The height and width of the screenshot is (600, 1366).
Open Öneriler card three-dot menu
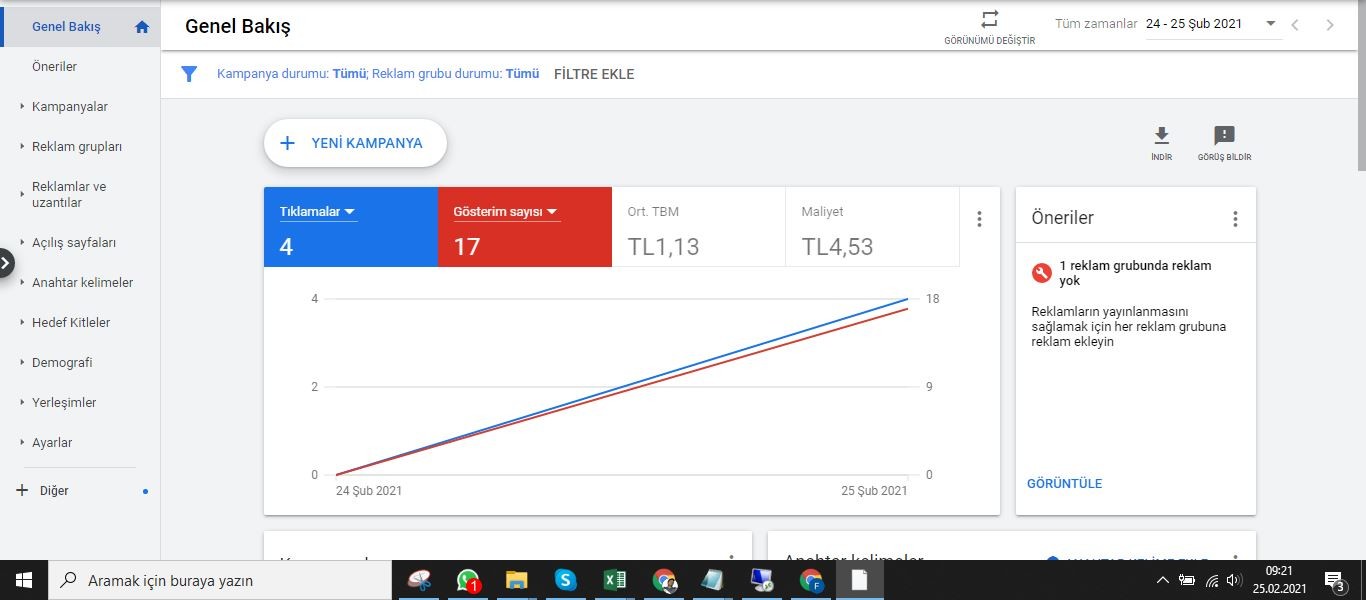click(x=1235, y=219)
